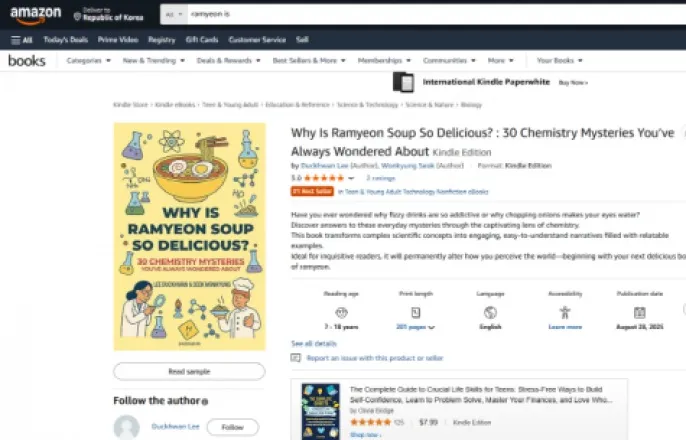Expand the 205 pages print length chevron

click(x=431, y=327)
